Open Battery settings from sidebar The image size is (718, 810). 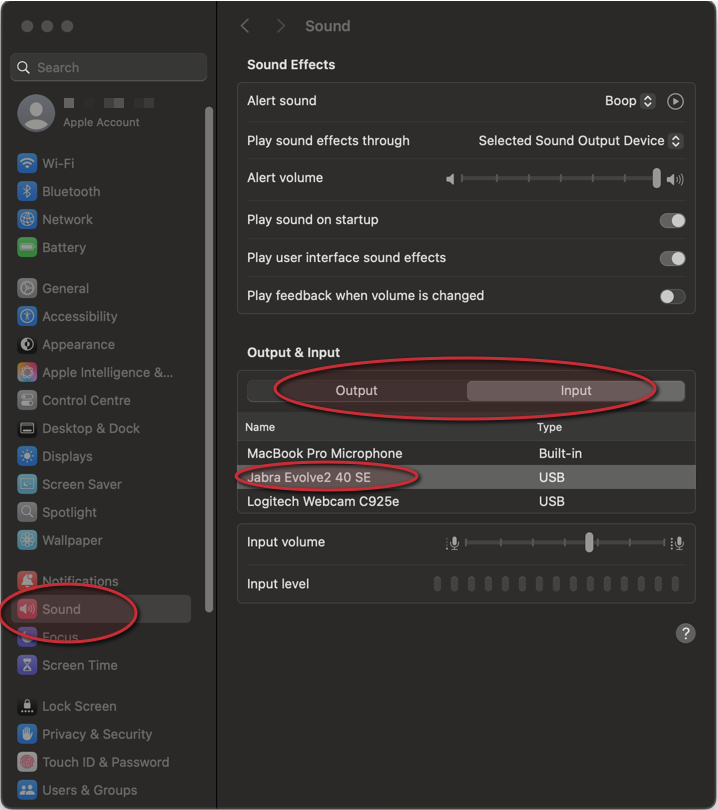point(25,247)
